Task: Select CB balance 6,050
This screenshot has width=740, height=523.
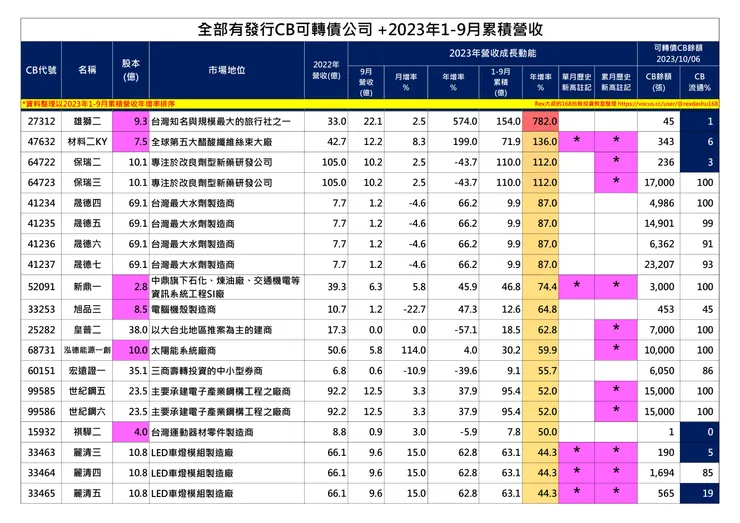Action: point(662,371)
